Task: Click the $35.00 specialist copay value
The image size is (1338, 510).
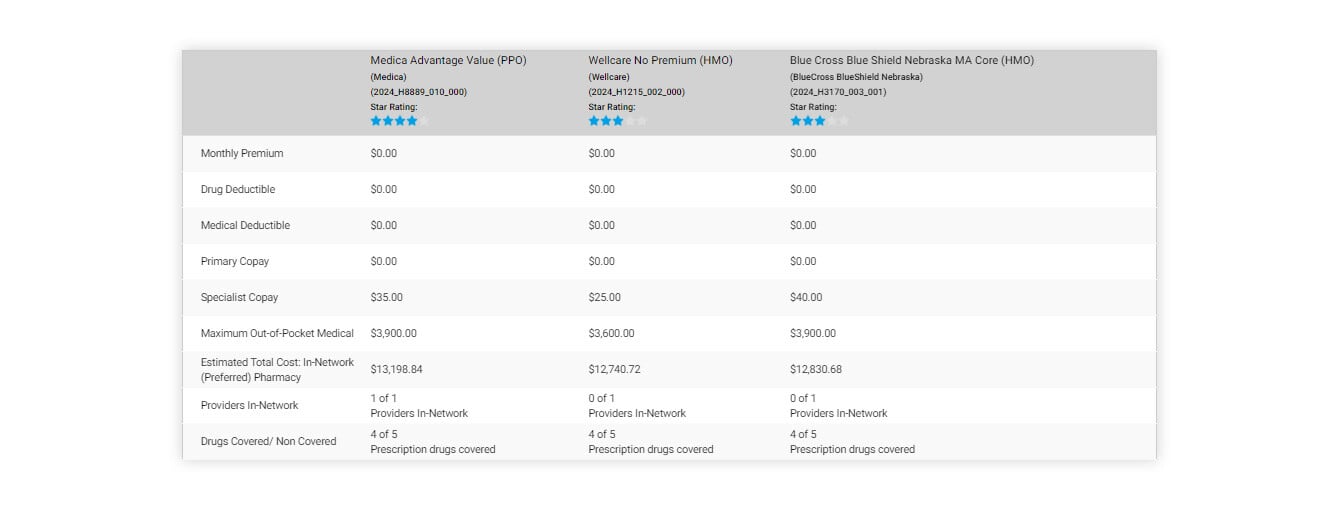Action: pos(387,297)
